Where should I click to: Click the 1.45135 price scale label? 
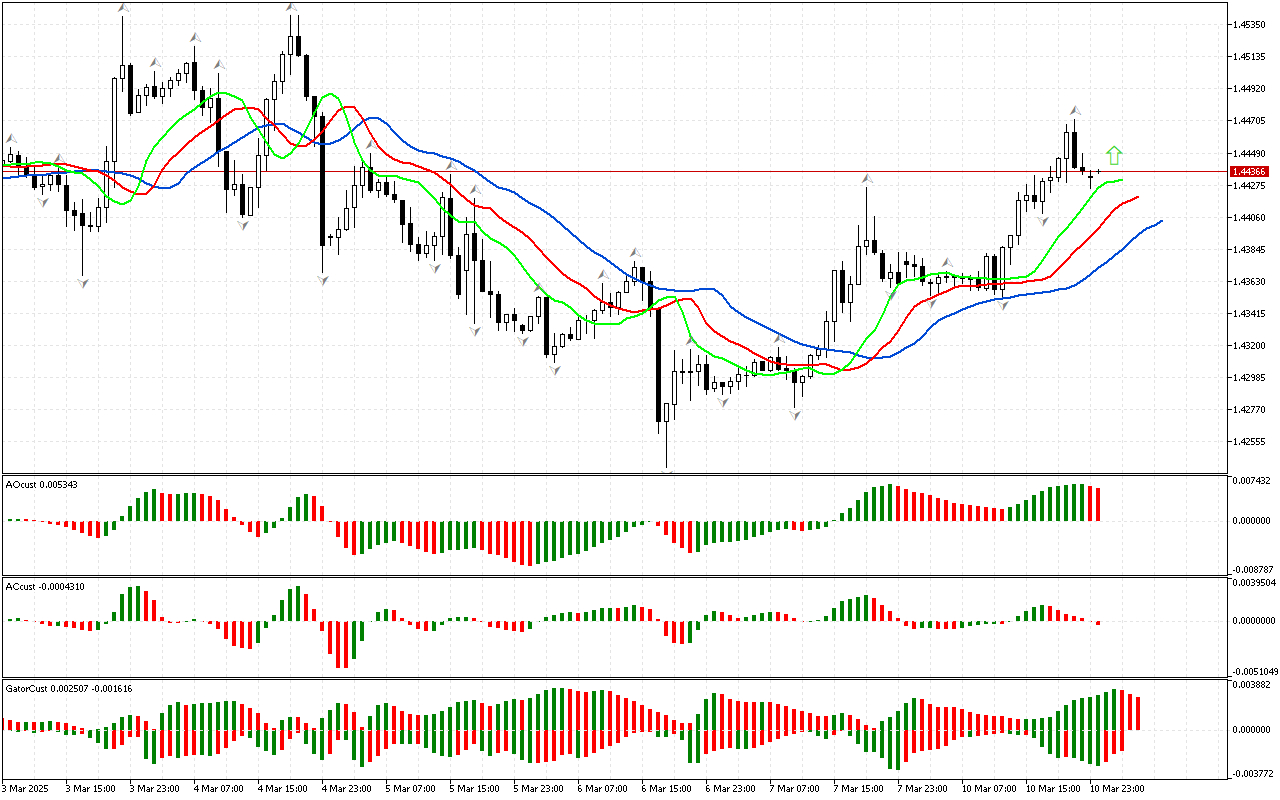tap(1250, 57)
